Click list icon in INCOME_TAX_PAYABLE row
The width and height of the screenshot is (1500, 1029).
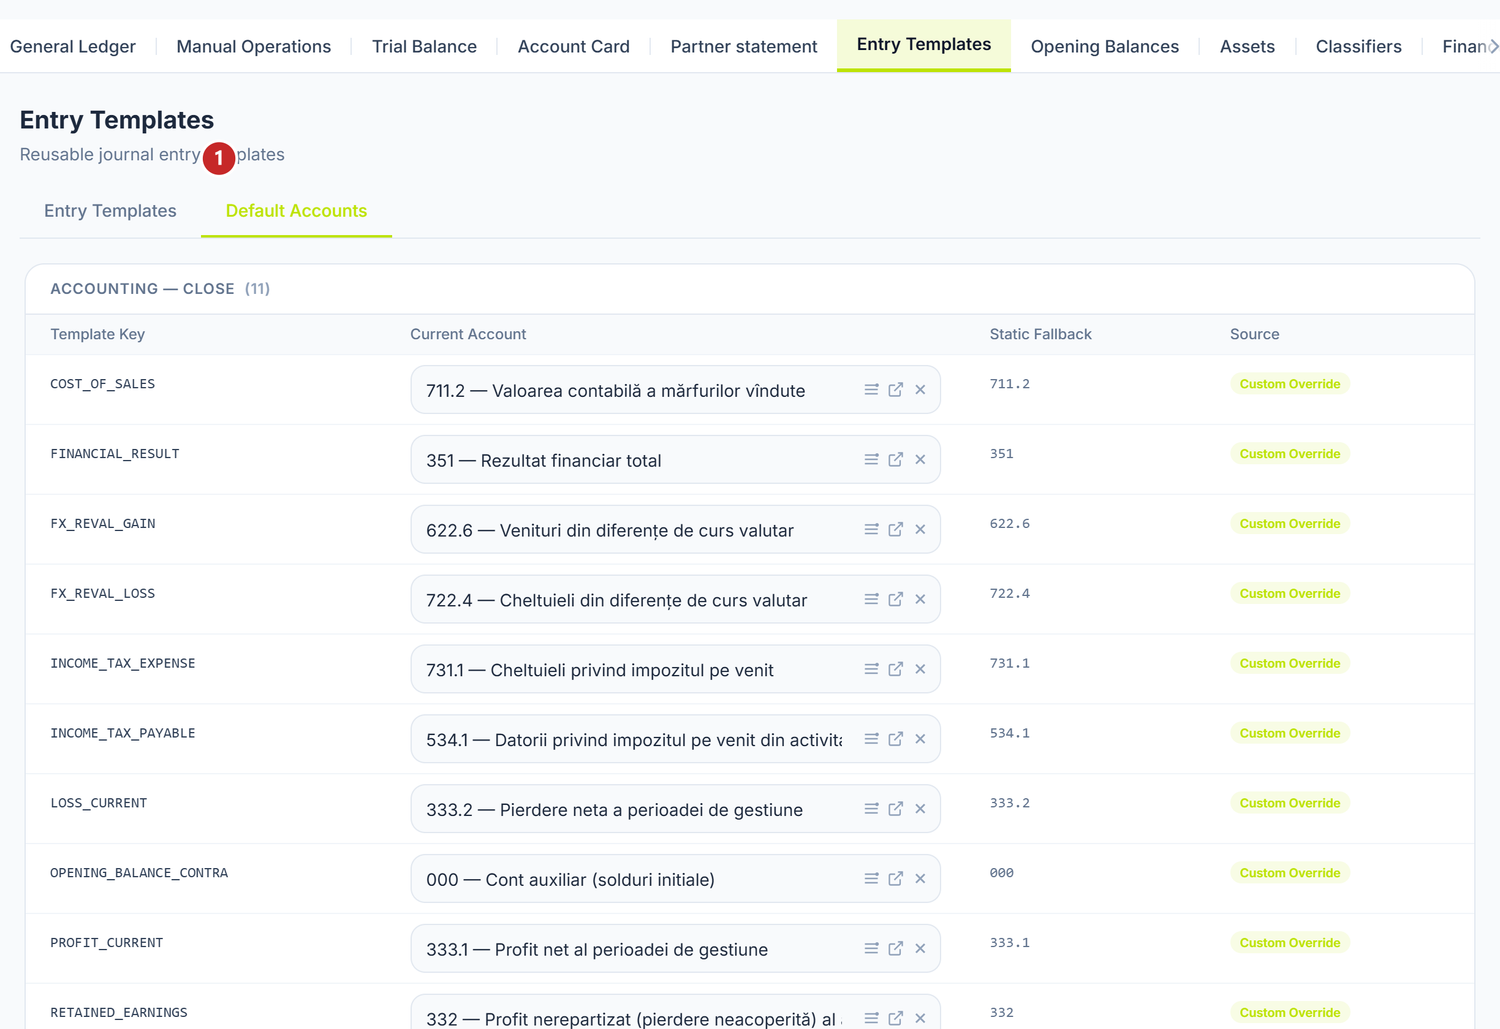click(871, 739)
